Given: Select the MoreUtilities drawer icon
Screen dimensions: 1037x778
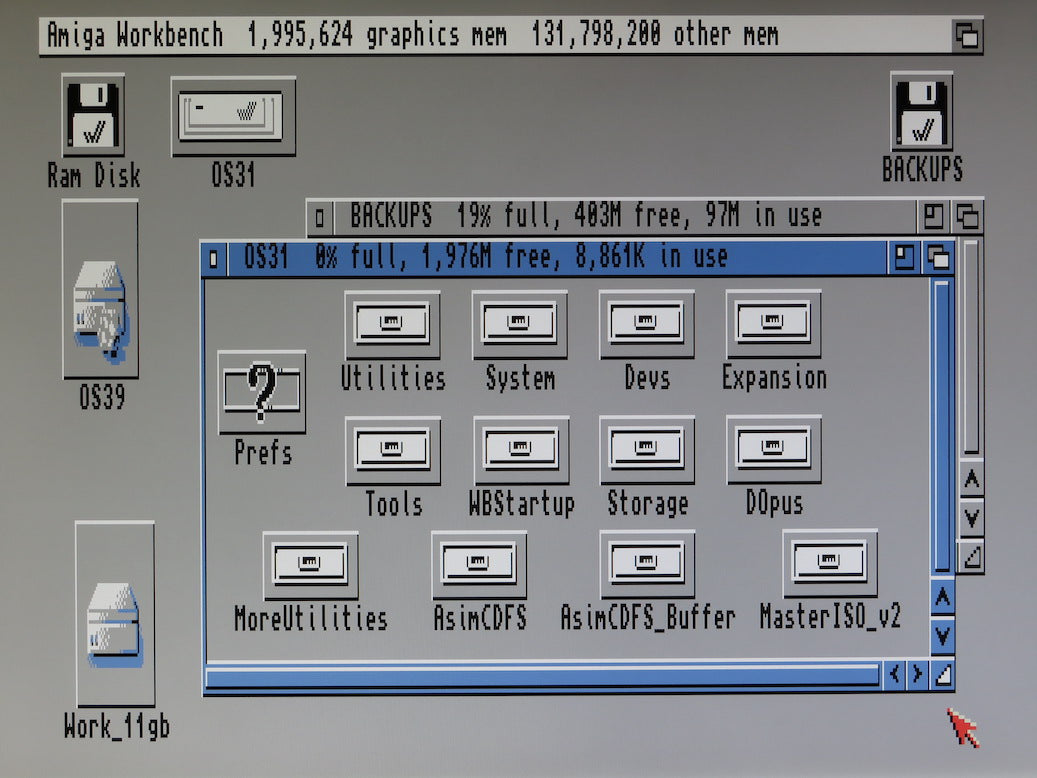Looking at the screenshot, I should tap(310, 566).
